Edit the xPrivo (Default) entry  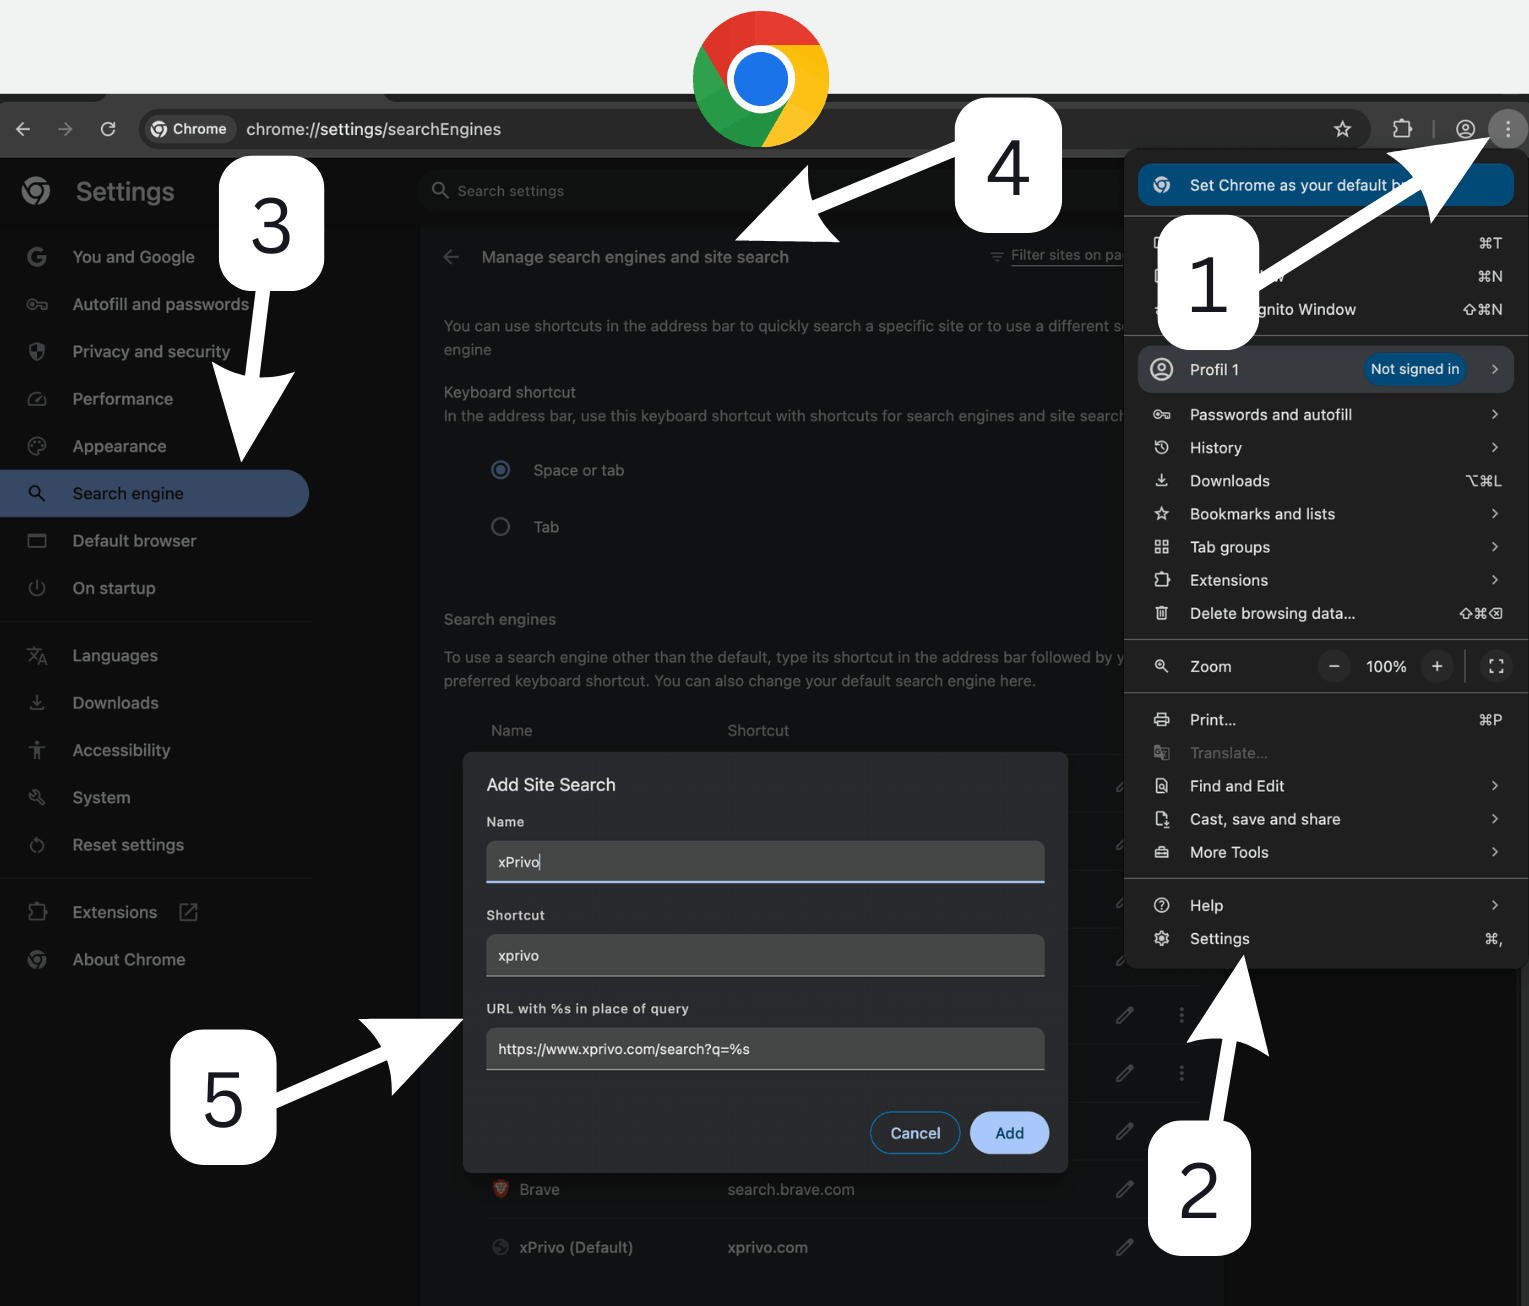(x=1125, y=1247)
